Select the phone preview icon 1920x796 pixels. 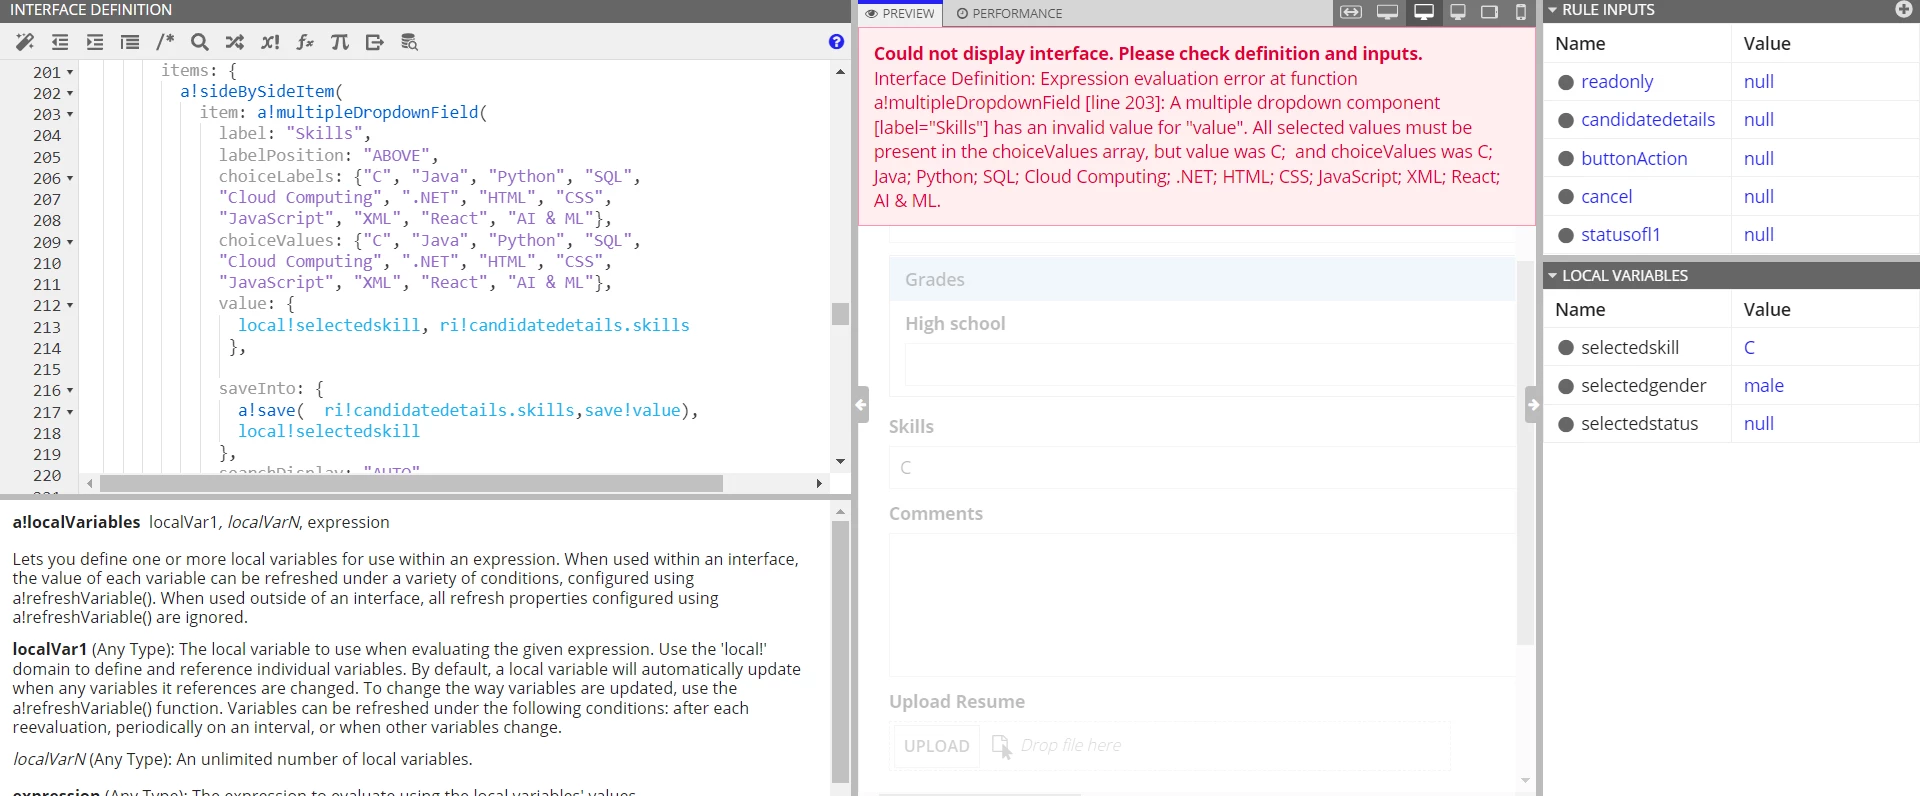[1521, 12]
